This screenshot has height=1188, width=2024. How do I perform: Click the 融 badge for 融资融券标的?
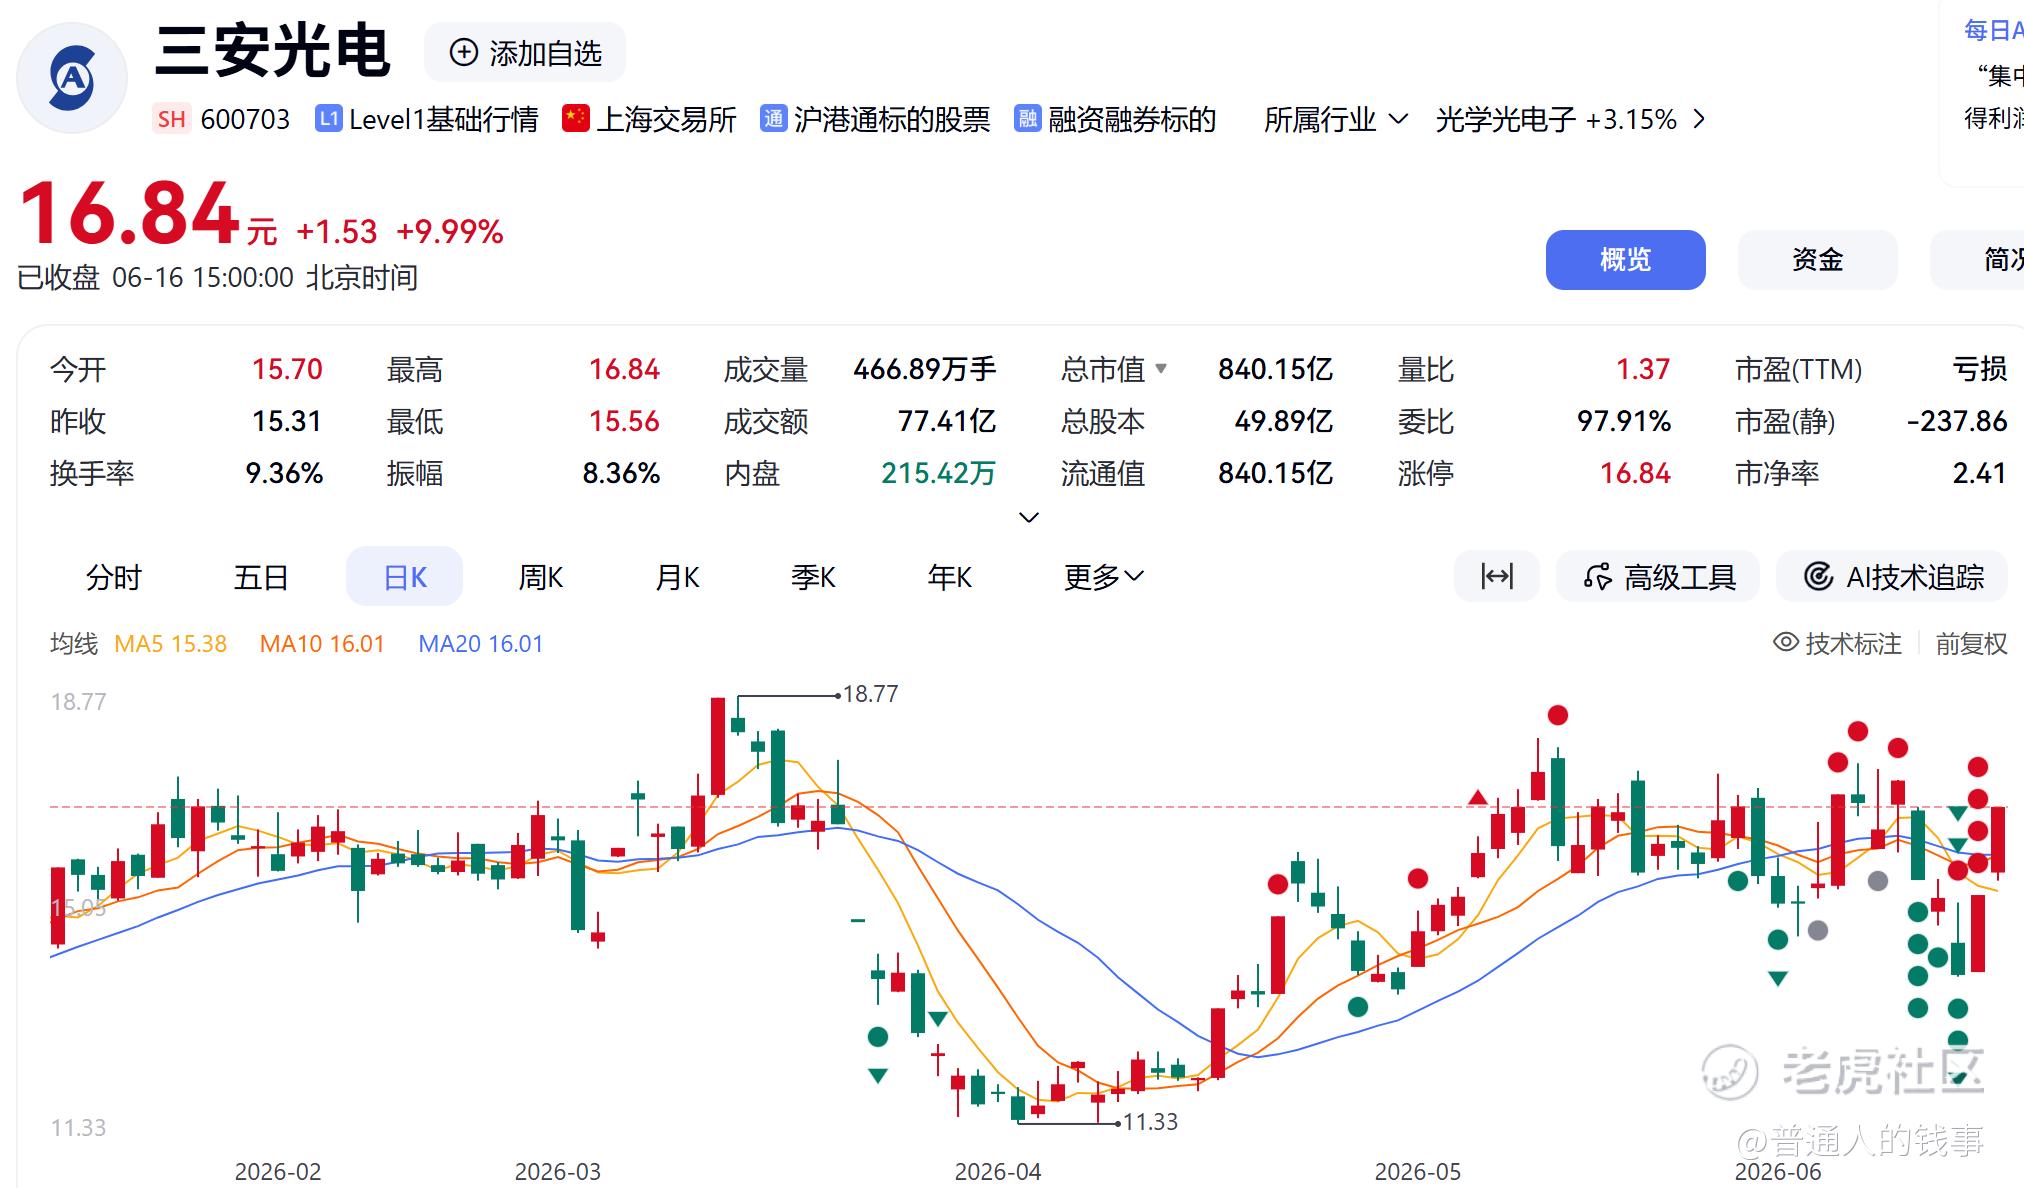[1027, 119]
